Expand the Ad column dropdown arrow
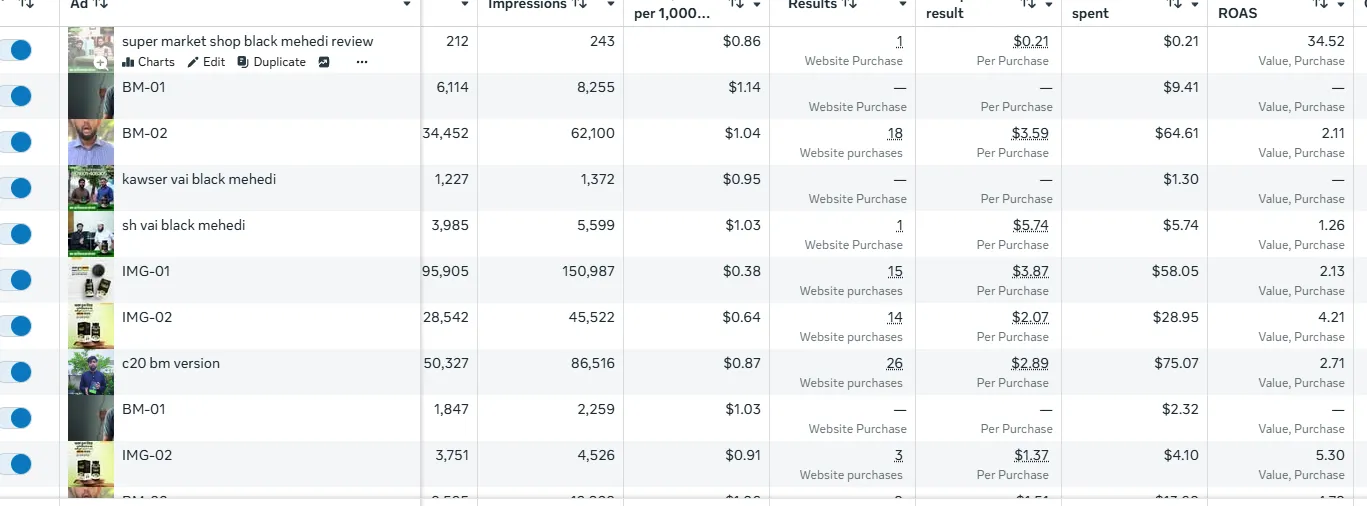This screenshot has width=1367, height=506. point(407,5)
